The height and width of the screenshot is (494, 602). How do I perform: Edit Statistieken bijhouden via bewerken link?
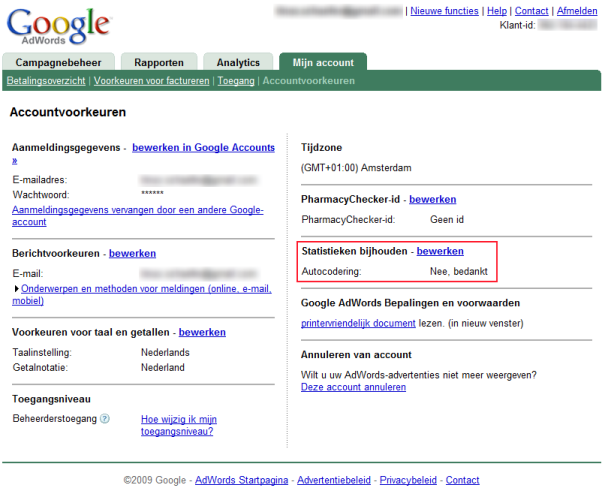tap(440, 251)
